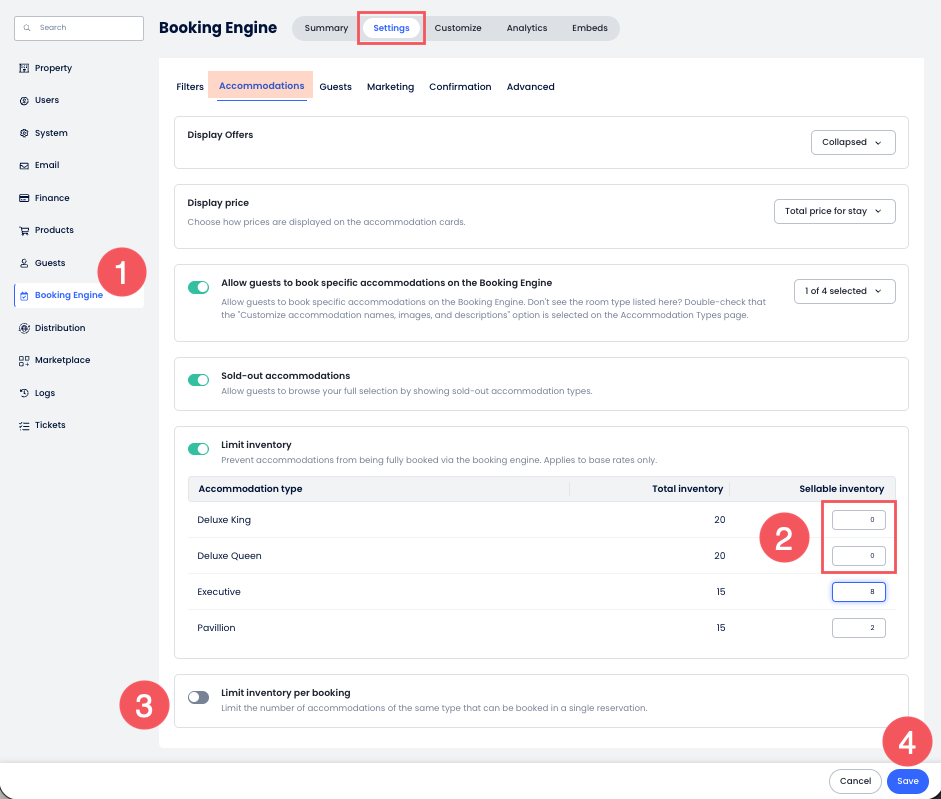Edit Deluxe King sellable inventory field

tap(858, 520)
